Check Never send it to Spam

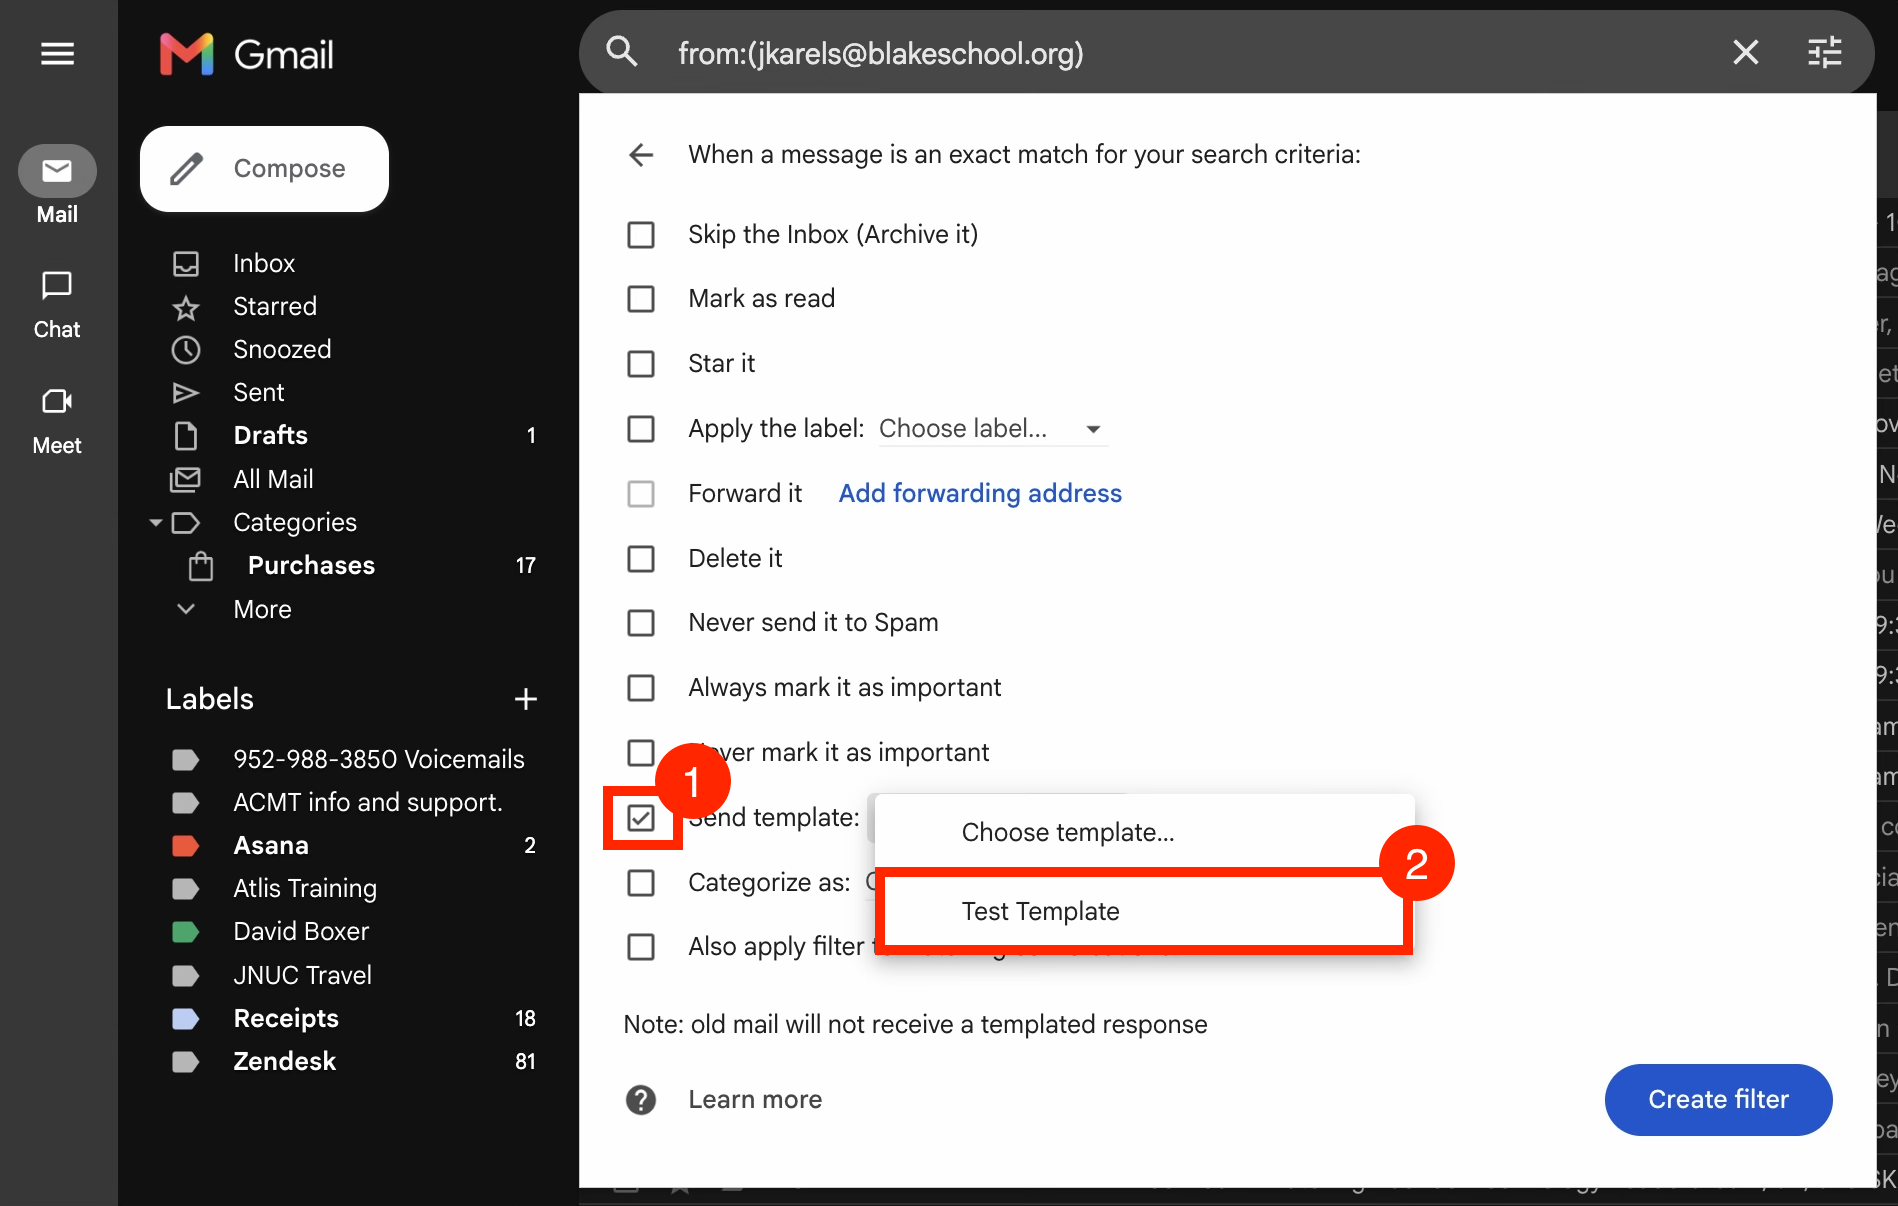point(641,623)
